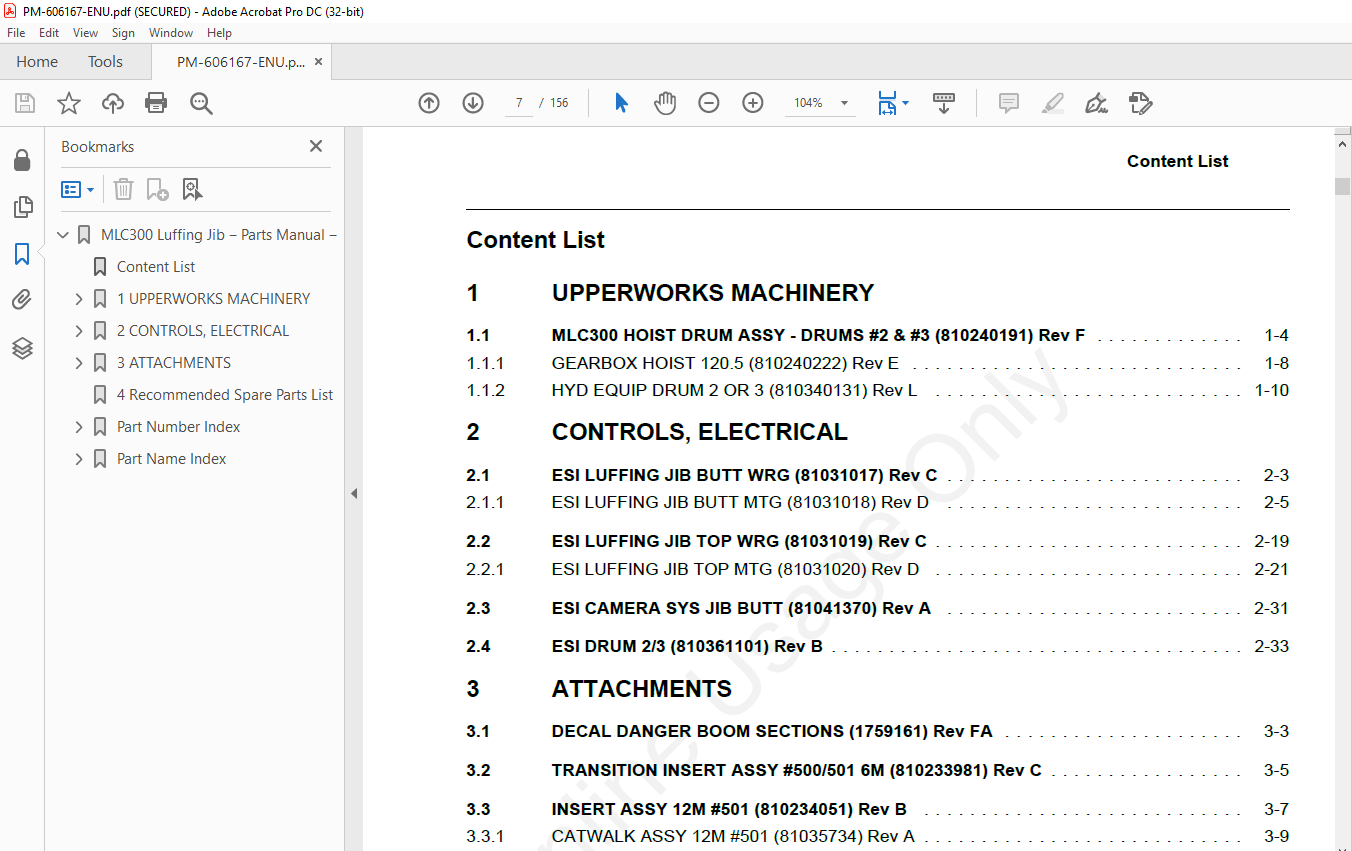Select the PM-606167-ENU.pdf document tab
This screenshot has height=851, width=1352.
click(x=241, y=62)
